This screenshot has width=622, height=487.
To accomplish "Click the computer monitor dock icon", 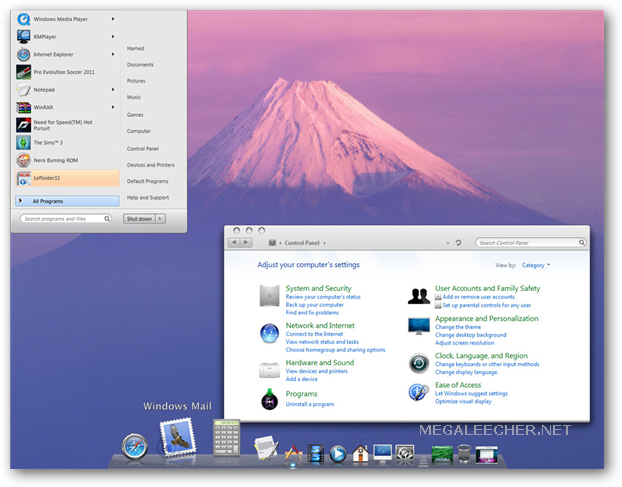I will click(x=382, y=454).
